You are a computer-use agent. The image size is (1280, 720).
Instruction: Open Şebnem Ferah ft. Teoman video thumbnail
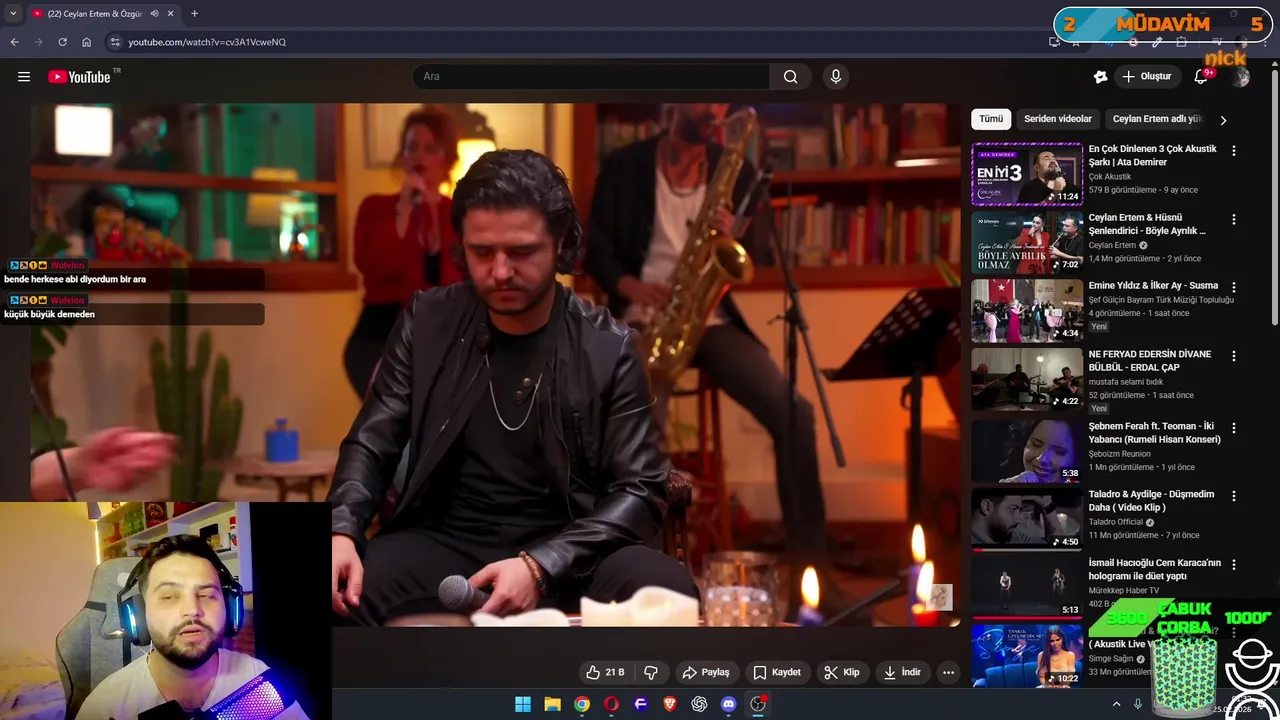(1027, 449)
